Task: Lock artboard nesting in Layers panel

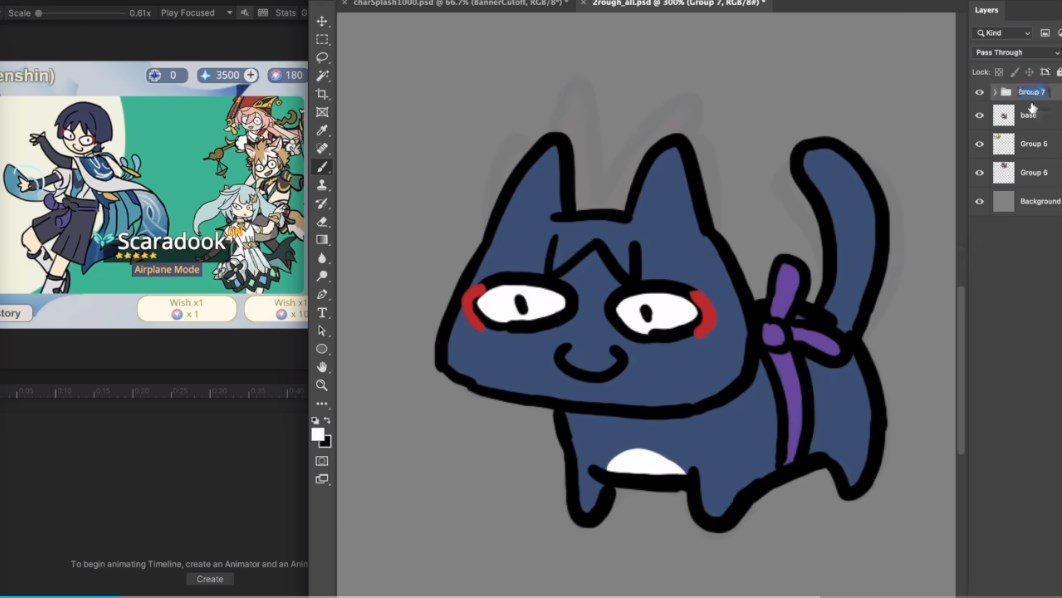Action: click(x=1045, y=72)
